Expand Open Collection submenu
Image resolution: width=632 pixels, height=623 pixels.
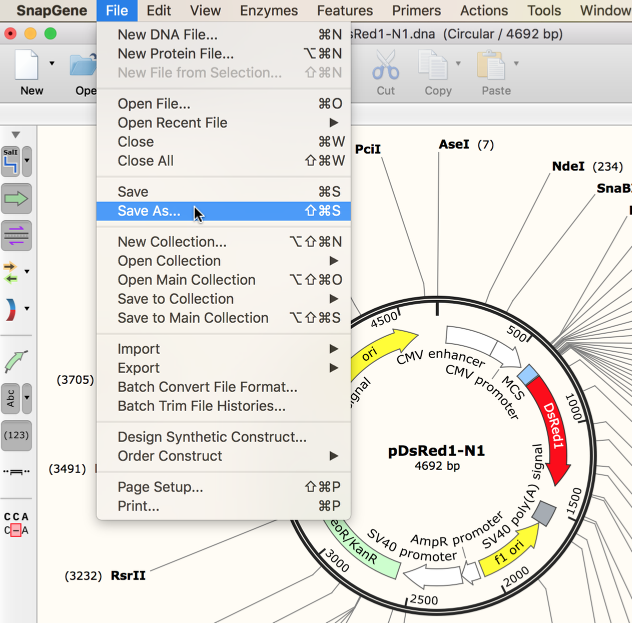(x=224, y=261)
